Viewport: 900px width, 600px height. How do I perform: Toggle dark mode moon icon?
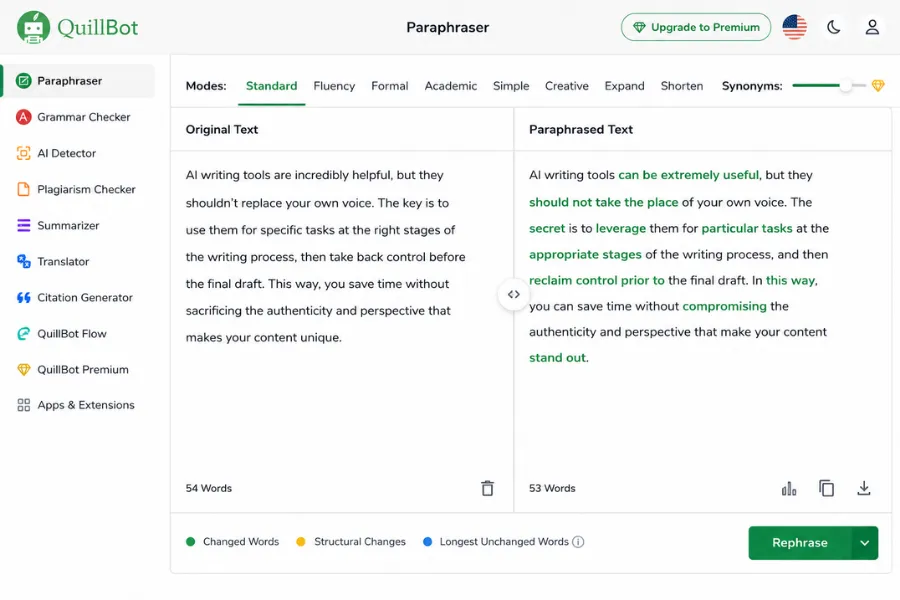(833, 27)
